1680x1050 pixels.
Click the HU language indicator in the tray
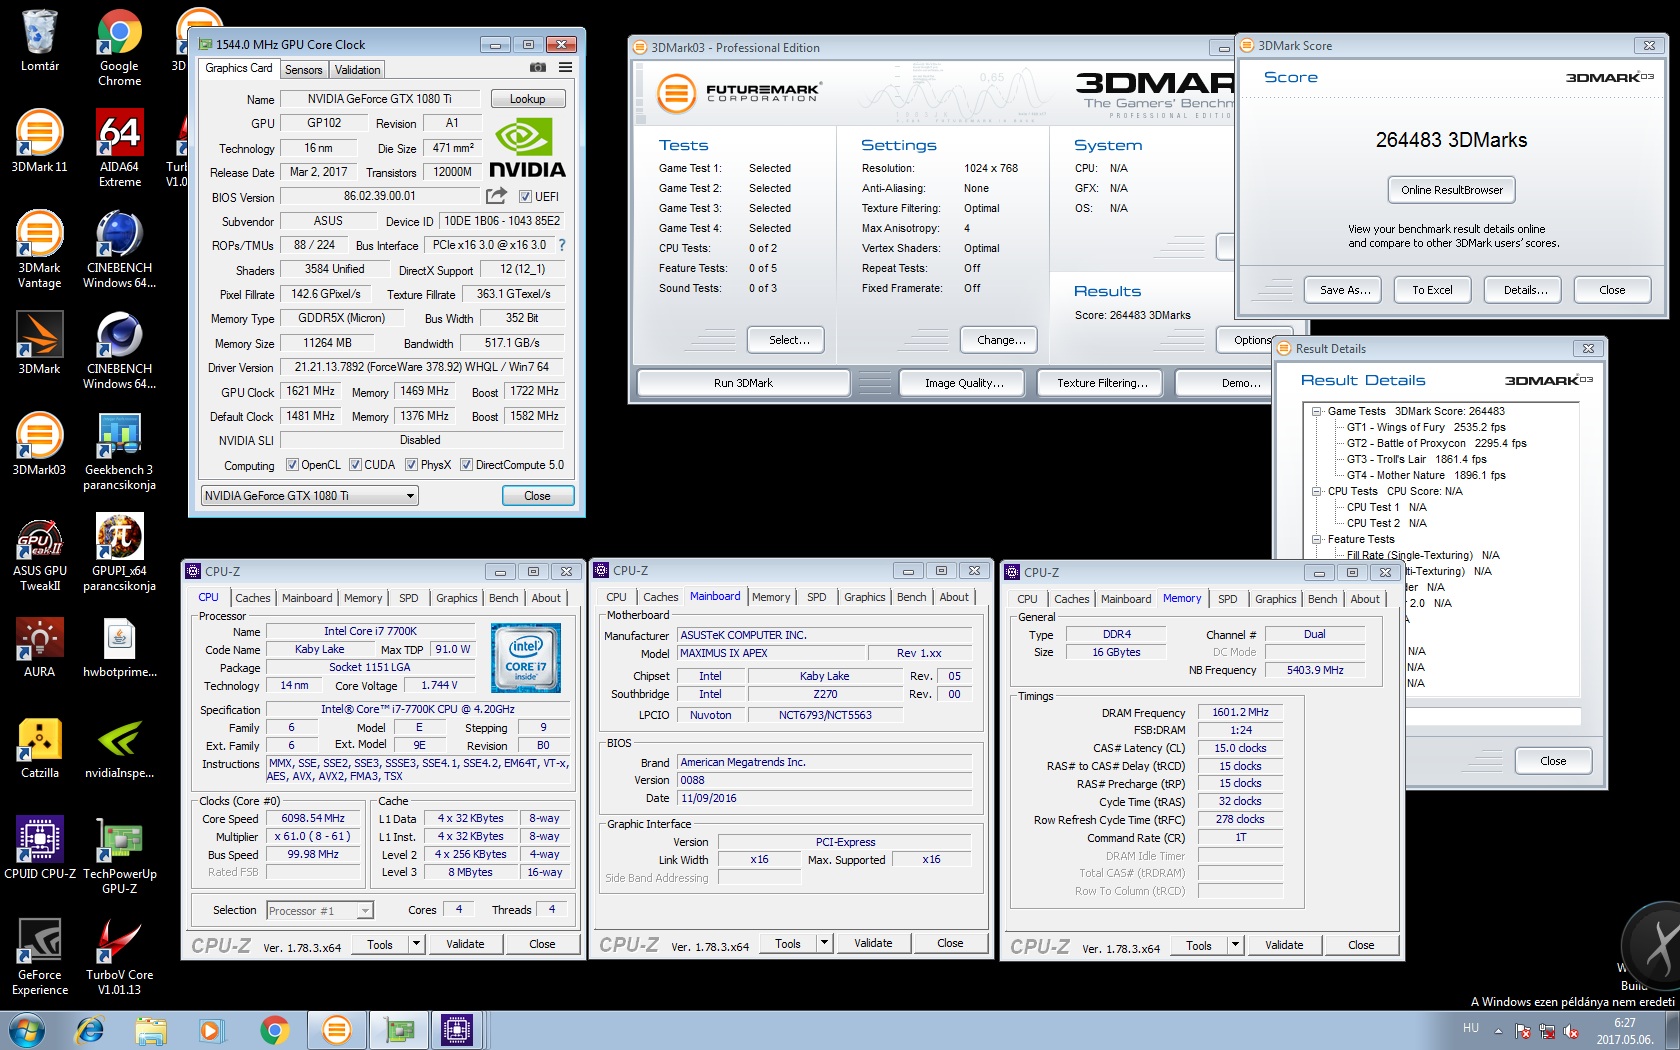[1470, 1028]
